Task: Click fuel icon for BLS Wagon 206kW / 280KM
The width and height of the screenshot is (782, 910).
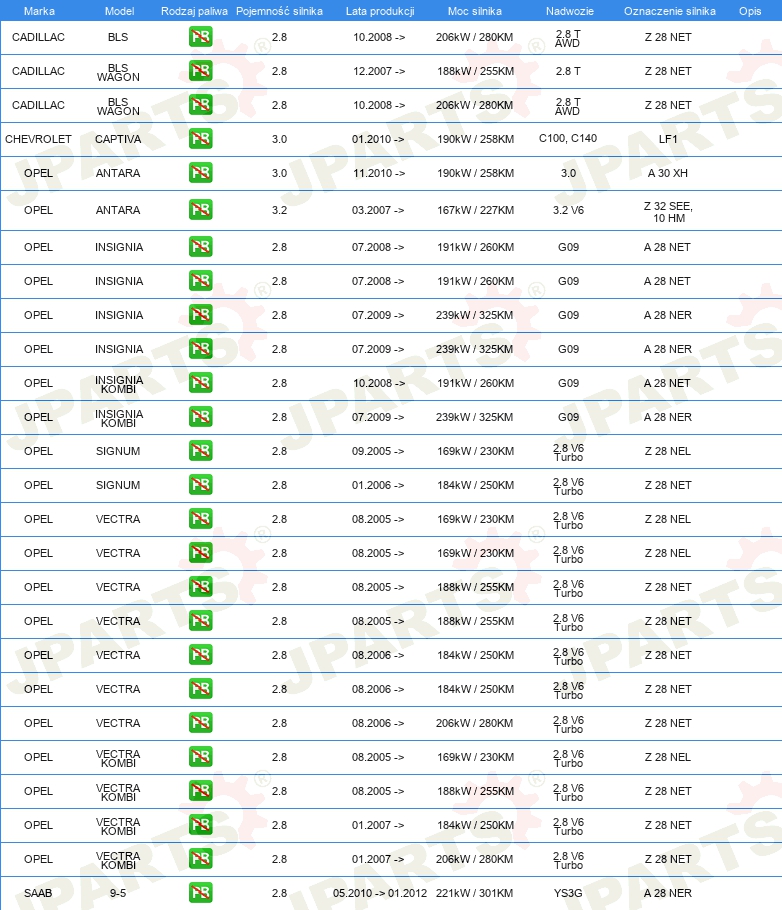Action: (200, 105)
